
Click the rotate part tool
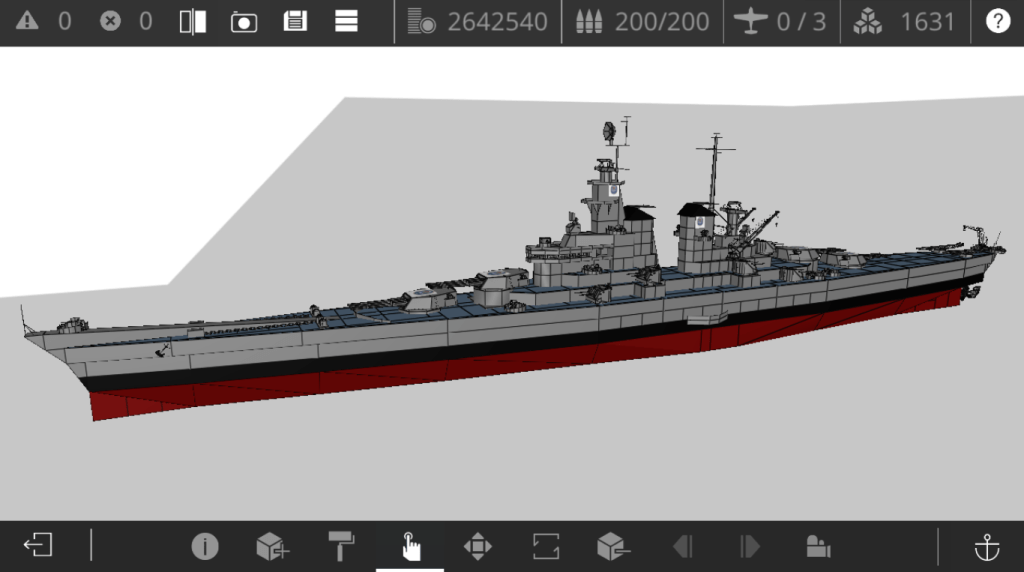coord(546,546)
